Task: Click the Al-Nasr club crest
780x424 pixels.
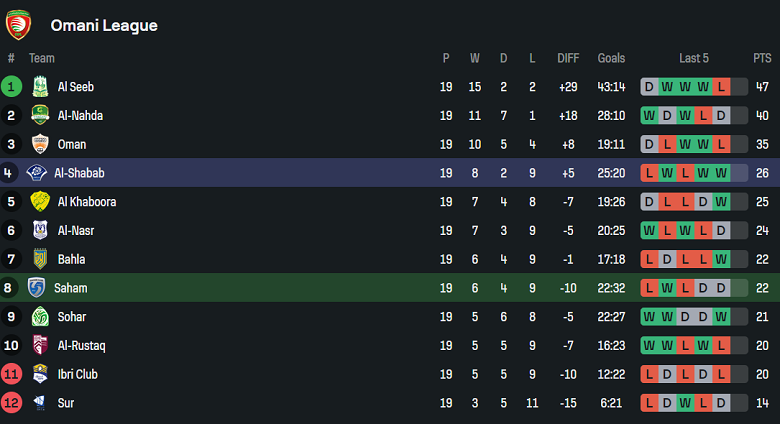Action: pyautogui.click(x=40, y=231)
